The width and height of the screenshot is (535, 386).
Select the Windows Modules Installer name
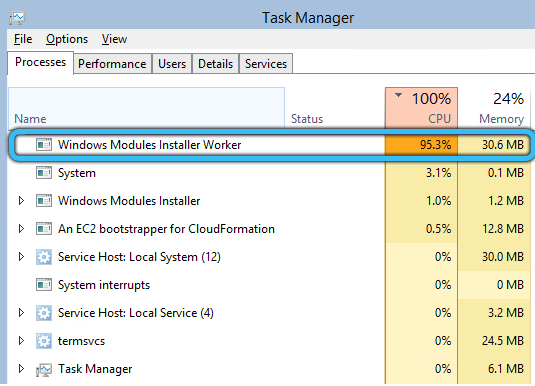coord(129,201)
